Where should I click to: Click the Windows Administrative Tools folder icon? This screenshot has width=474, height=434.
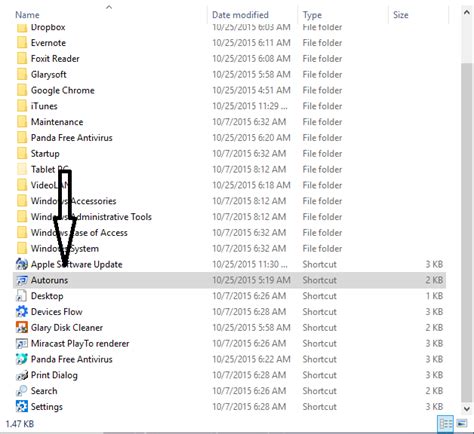pyautogui.click(x=22, y=217)
